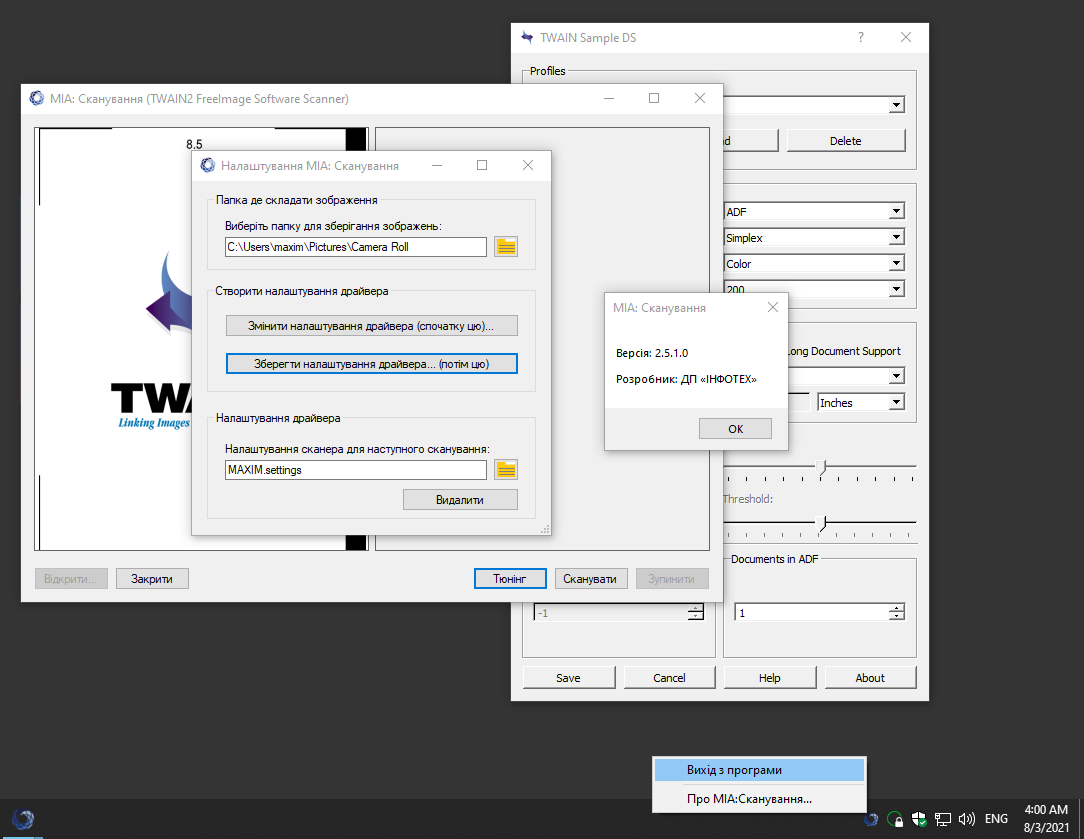
Task: Click the MIA icon in the taskbar
Action: pos(22,819)
